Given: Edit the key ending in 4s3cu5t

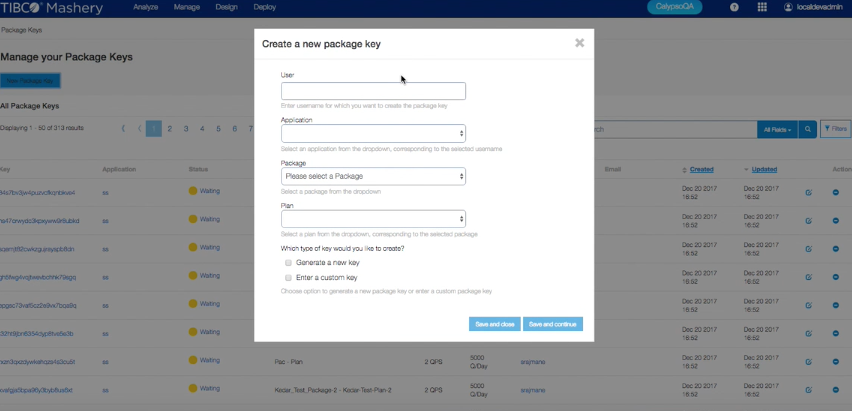Looking at the screenshot, I should (x=809, y=362).
